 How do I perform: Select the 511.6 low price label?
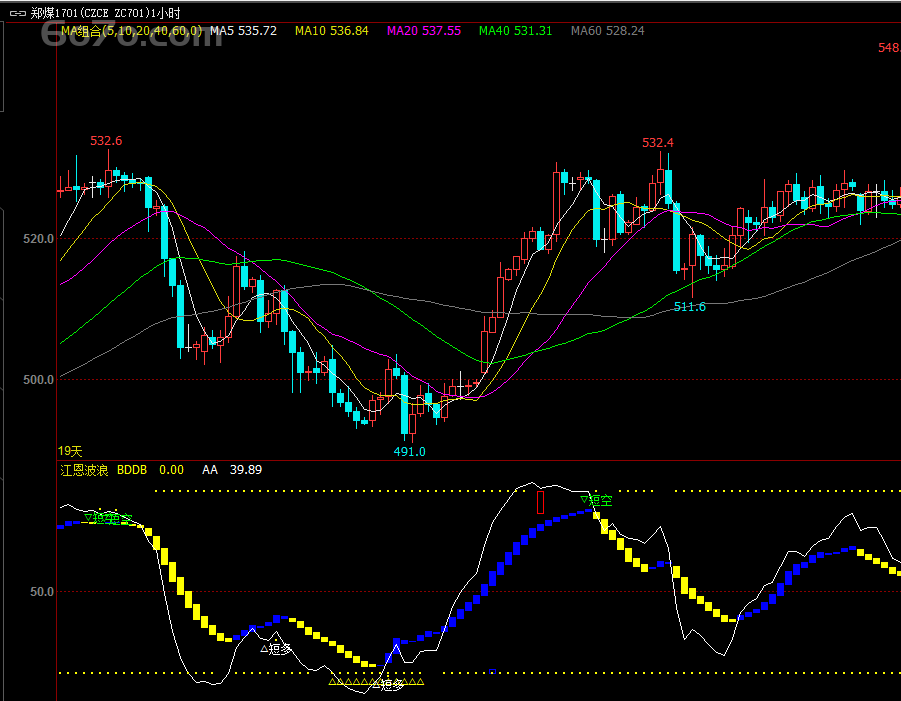[690, 307]
